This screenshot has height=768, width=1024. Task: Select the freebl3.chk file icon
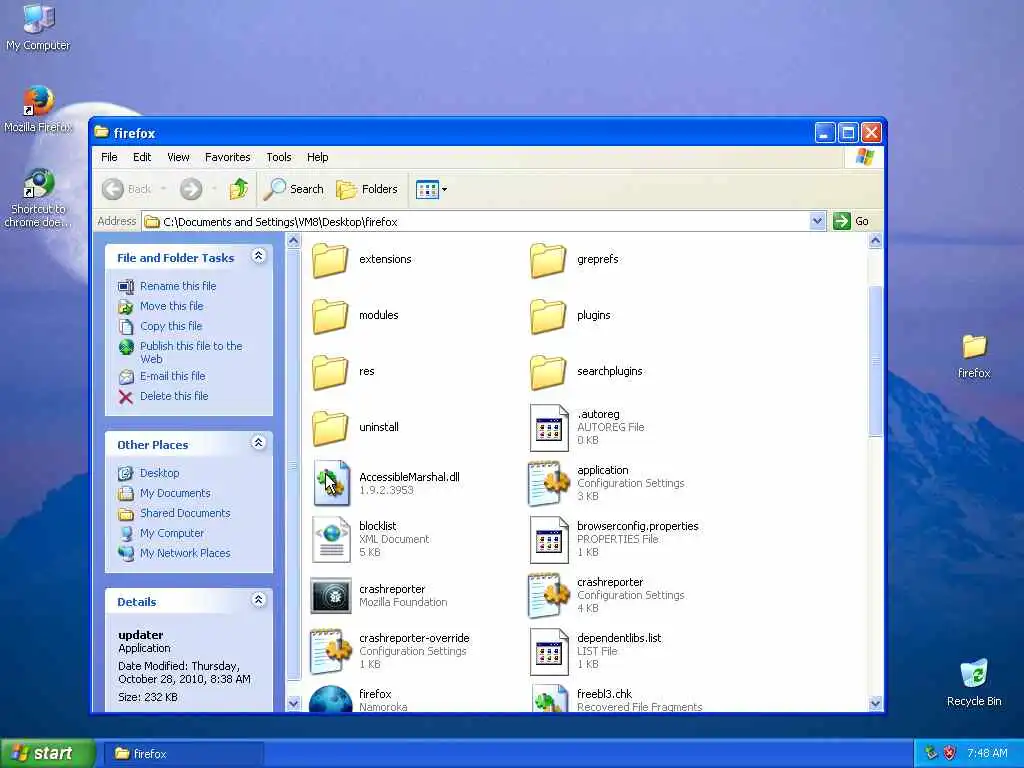coord(549,698)
